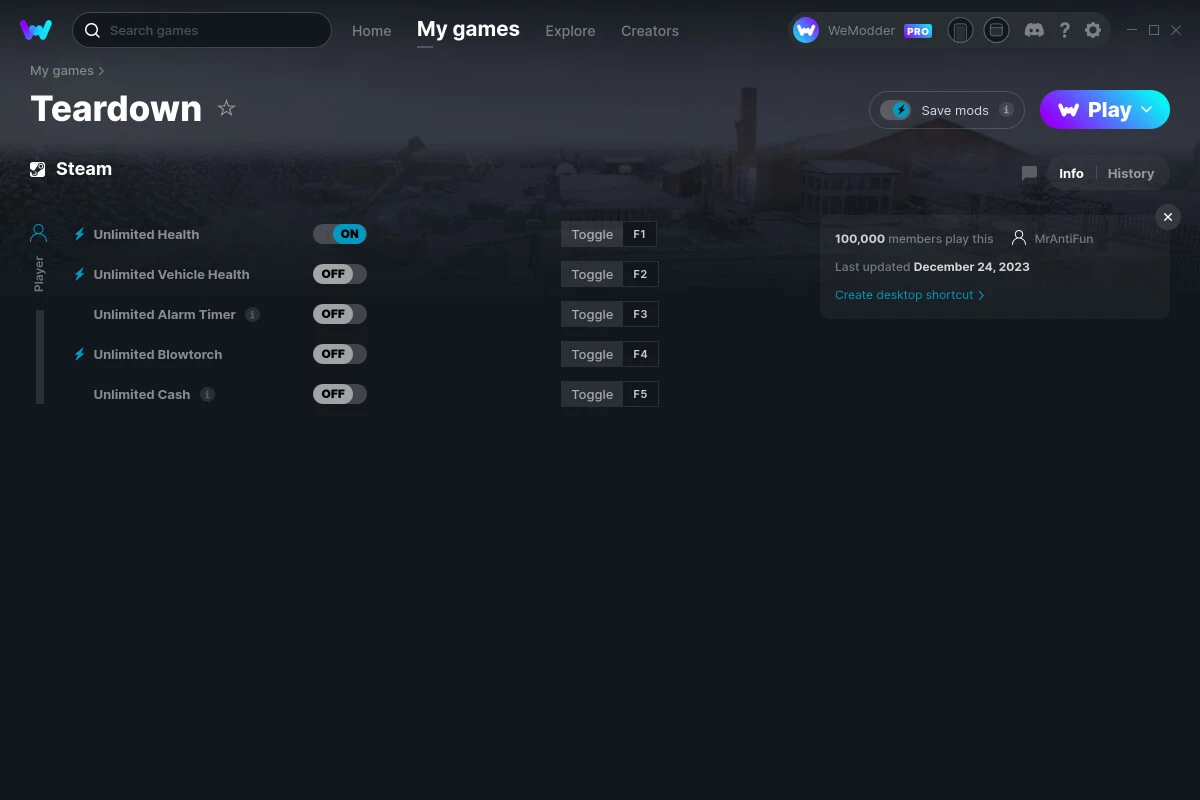Image resolution: width=1200 pixels, height=800 pixels.
Task: Click the Steam platform icon
Action: coord(37,169)
